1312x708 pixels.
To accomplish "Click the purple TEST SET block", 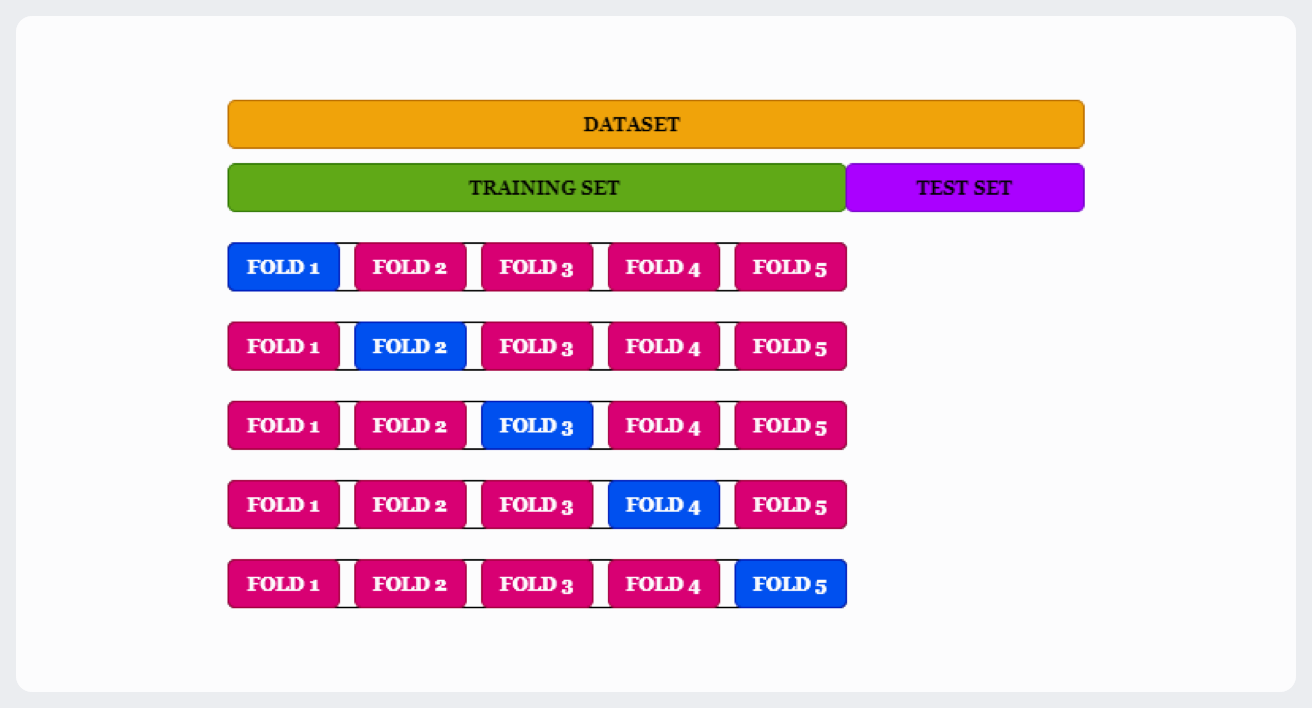I will 965,188.
